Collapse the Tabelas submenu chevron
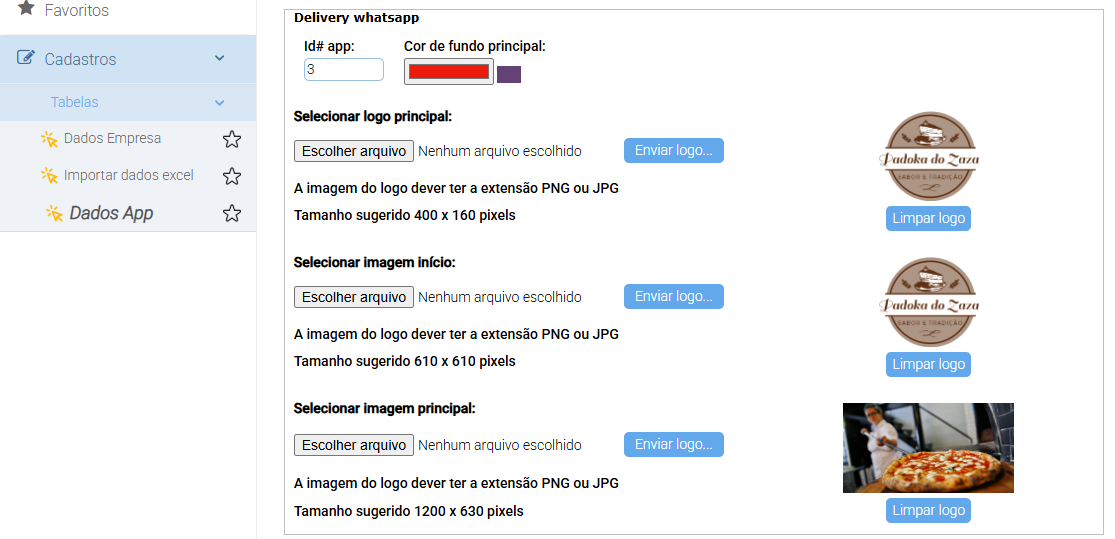The image size is (1115, 539). (x=220, y=102)
